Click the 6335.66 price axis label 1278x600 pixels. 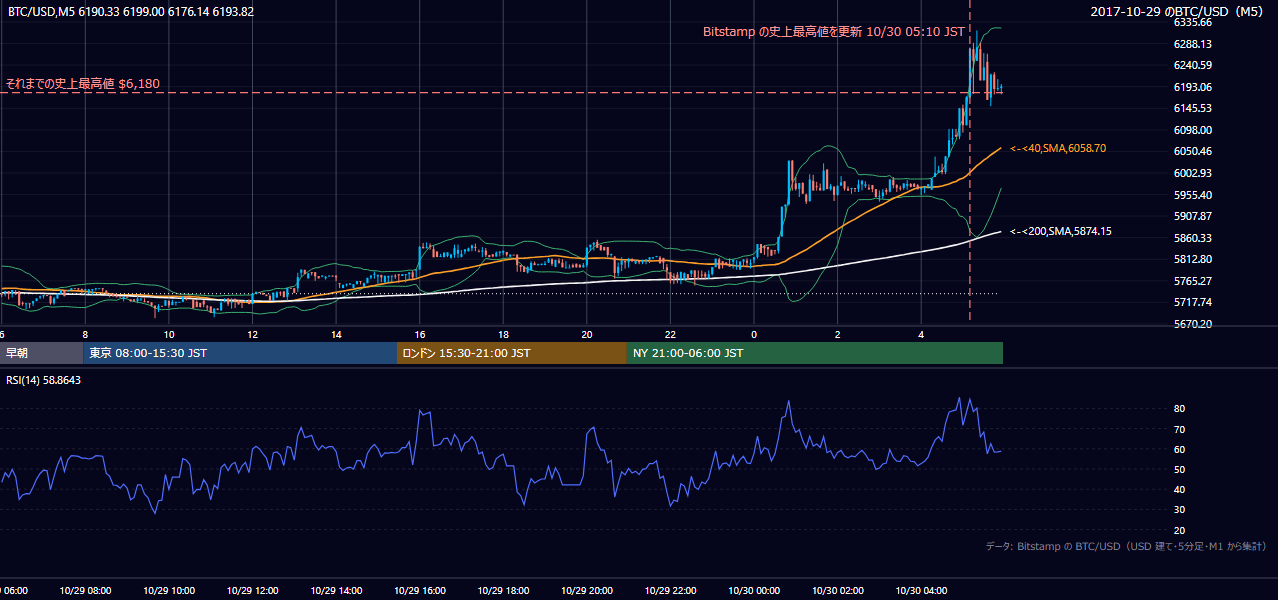tap(1192, 22)
